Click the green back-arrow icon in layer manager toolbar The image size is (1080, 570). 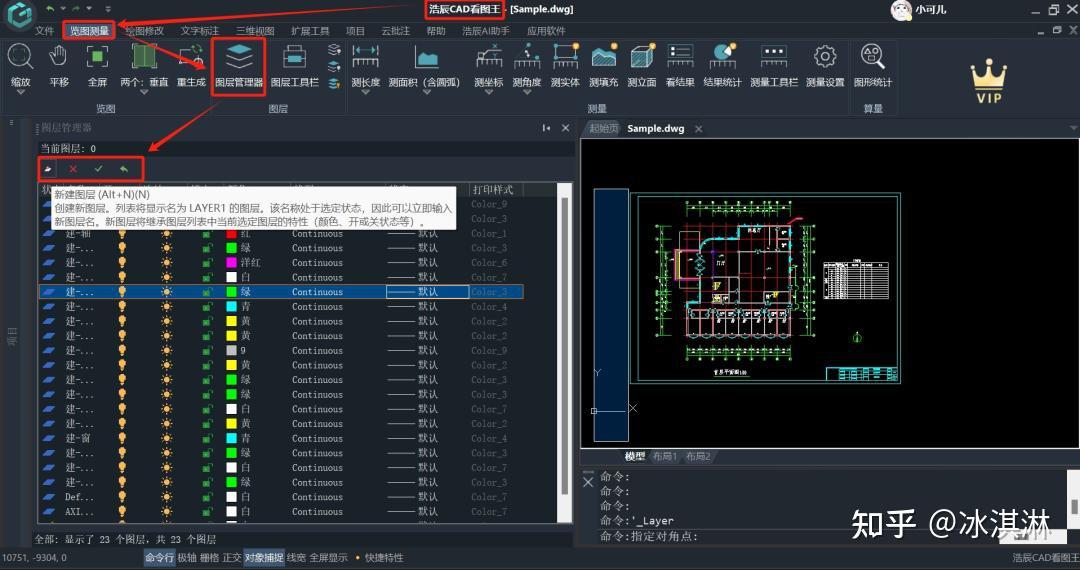(124, 169)
